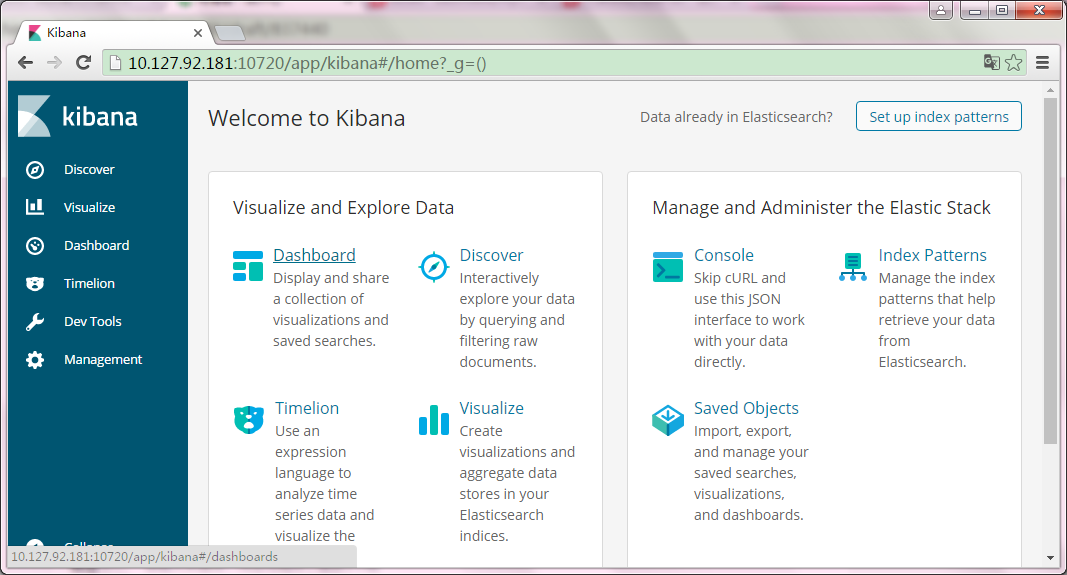Screen dimensions: 1067x575
Task: Open the Discover link in Explore Data
Action: [491, 255]
